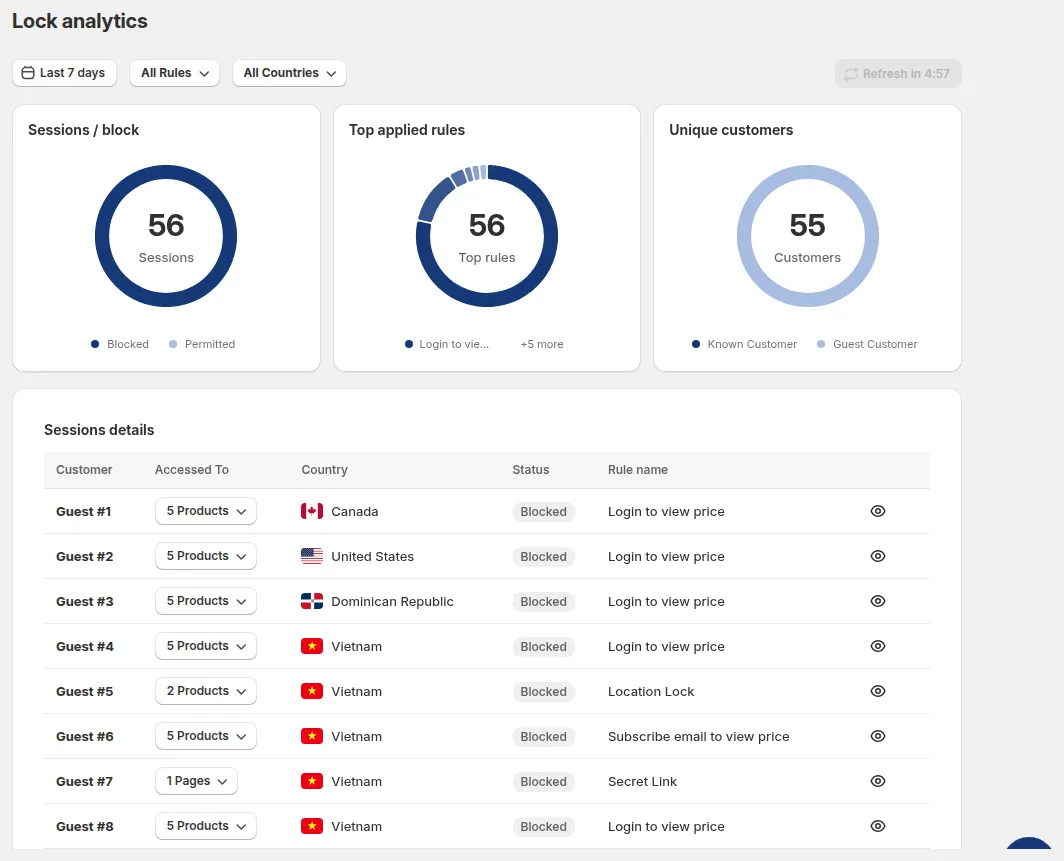1064x861 pixels.
Task: View details for Guest #8 session
Action: [x=877, y=826]
